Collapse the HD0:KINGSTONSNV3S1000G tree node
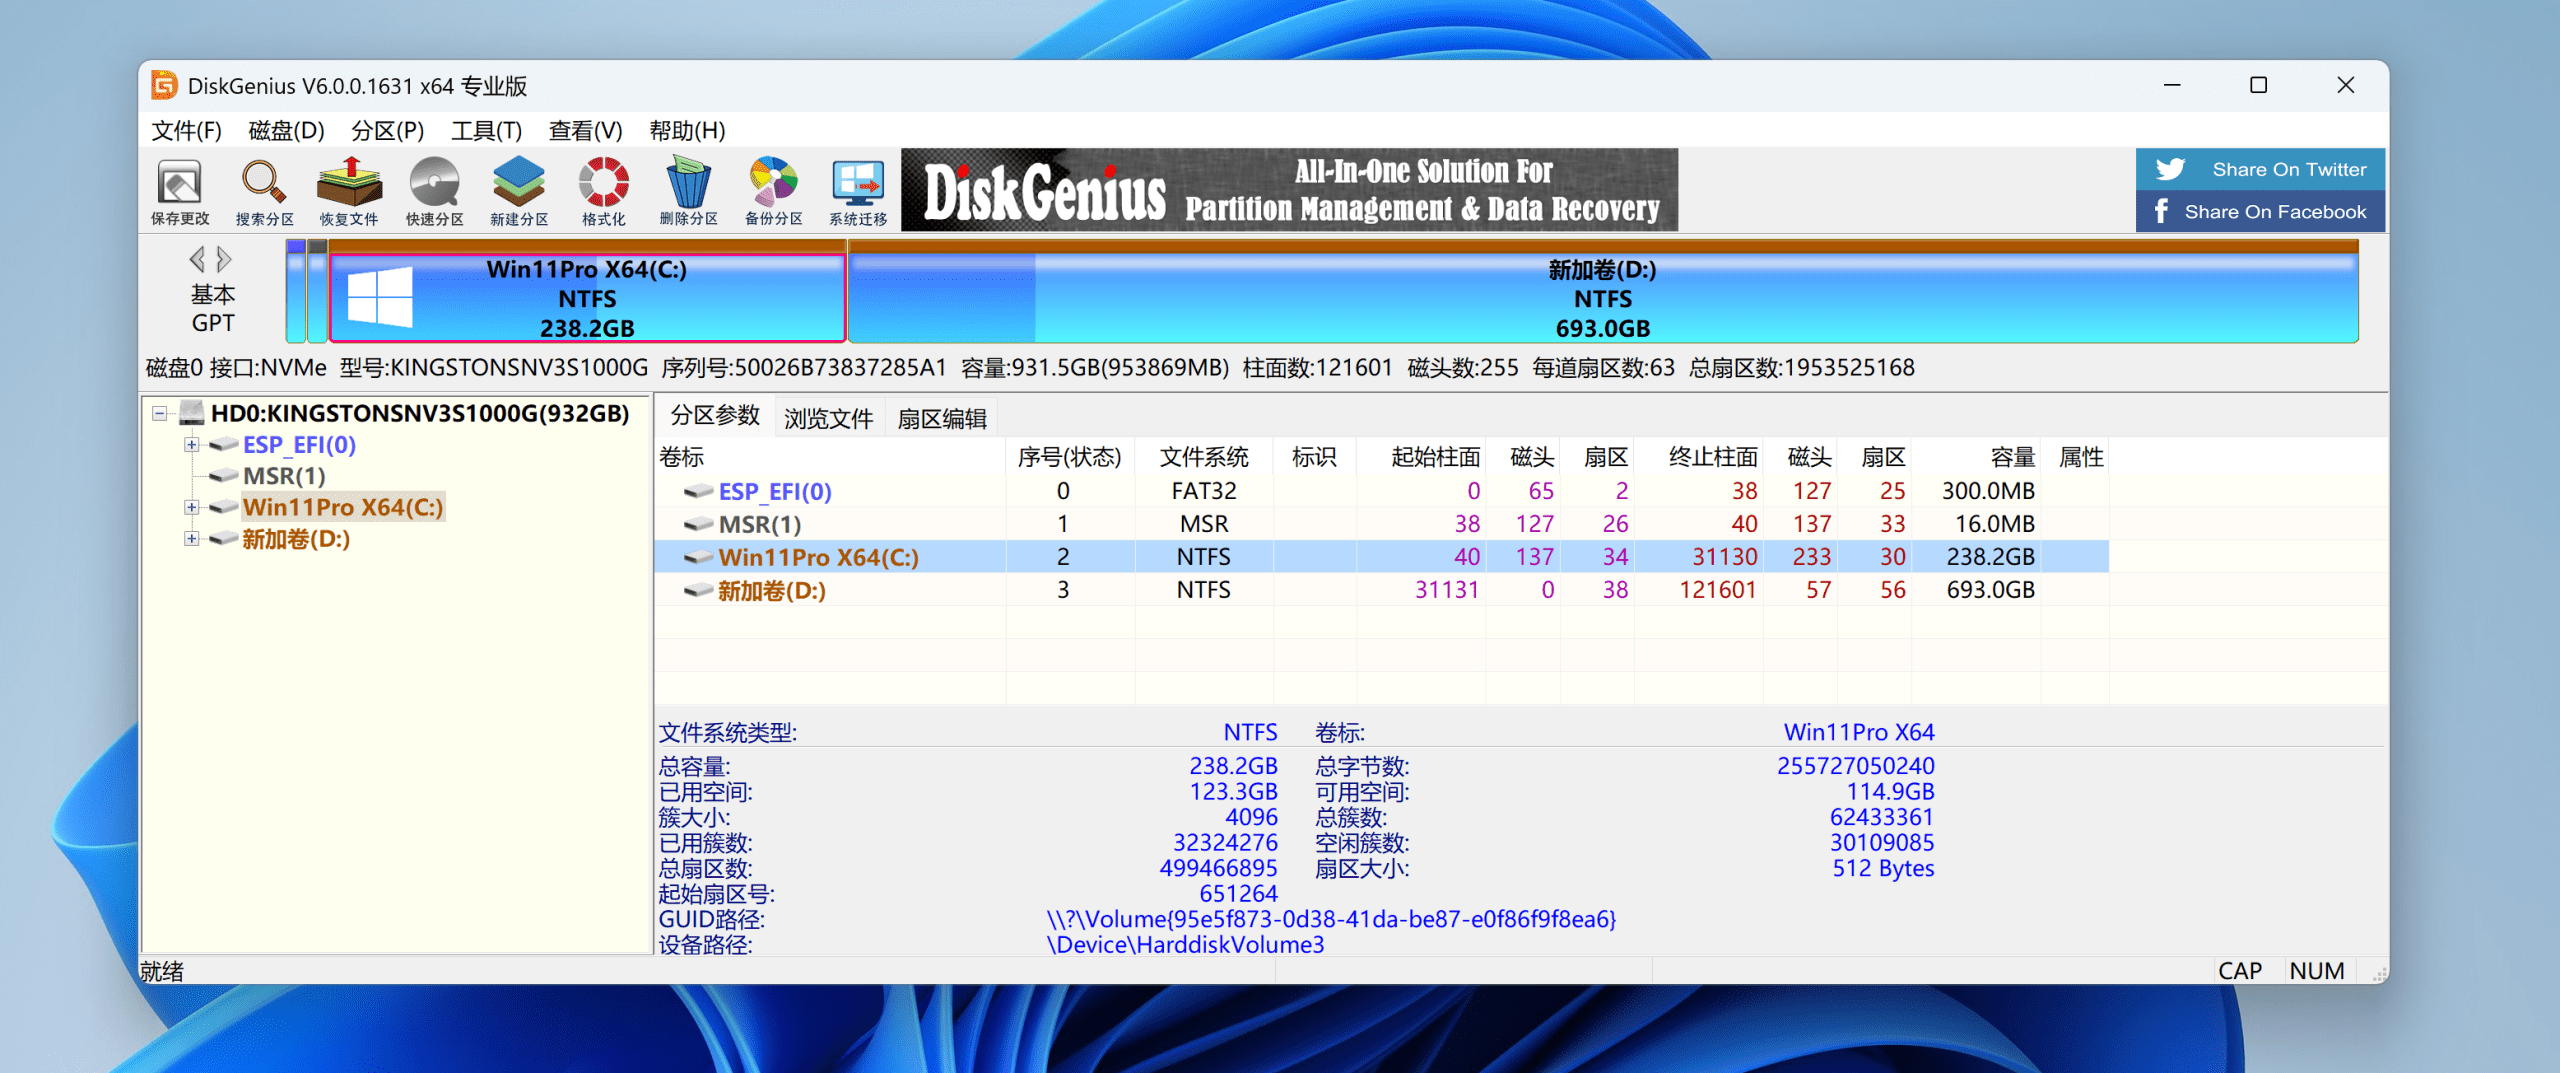The width and height of the screenshot is (2560, 1073). (x=160, y=413)
